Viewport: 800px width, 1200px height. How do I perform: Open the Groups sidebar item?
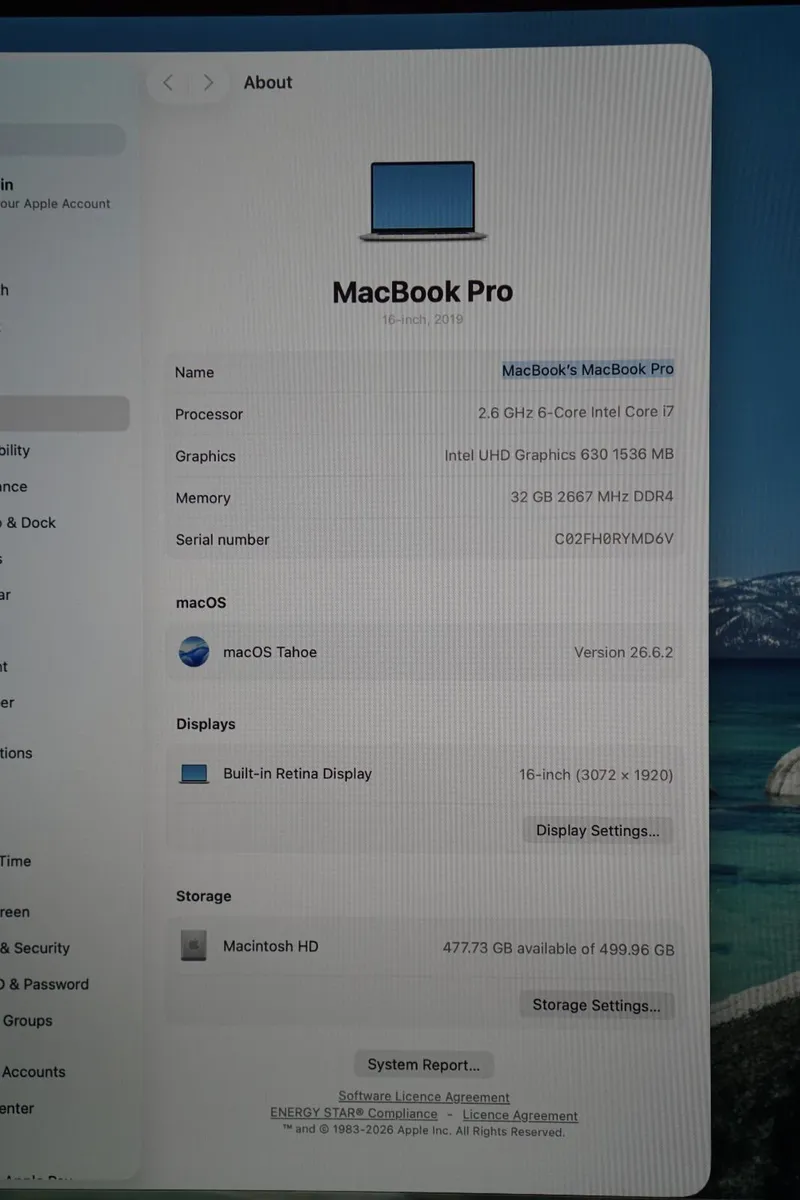point(27,1021)
